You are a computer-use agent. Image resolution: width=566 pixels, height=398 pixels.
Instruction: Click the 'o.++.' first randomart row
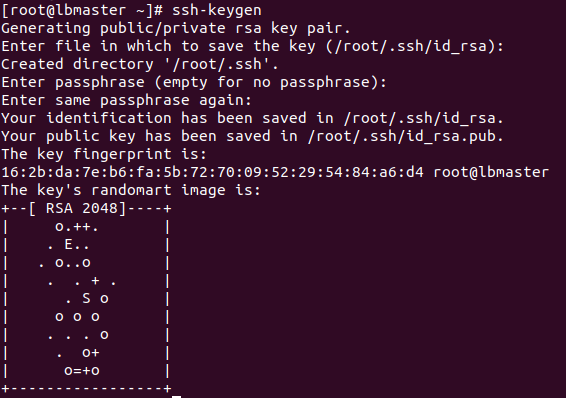pos(77,227)
